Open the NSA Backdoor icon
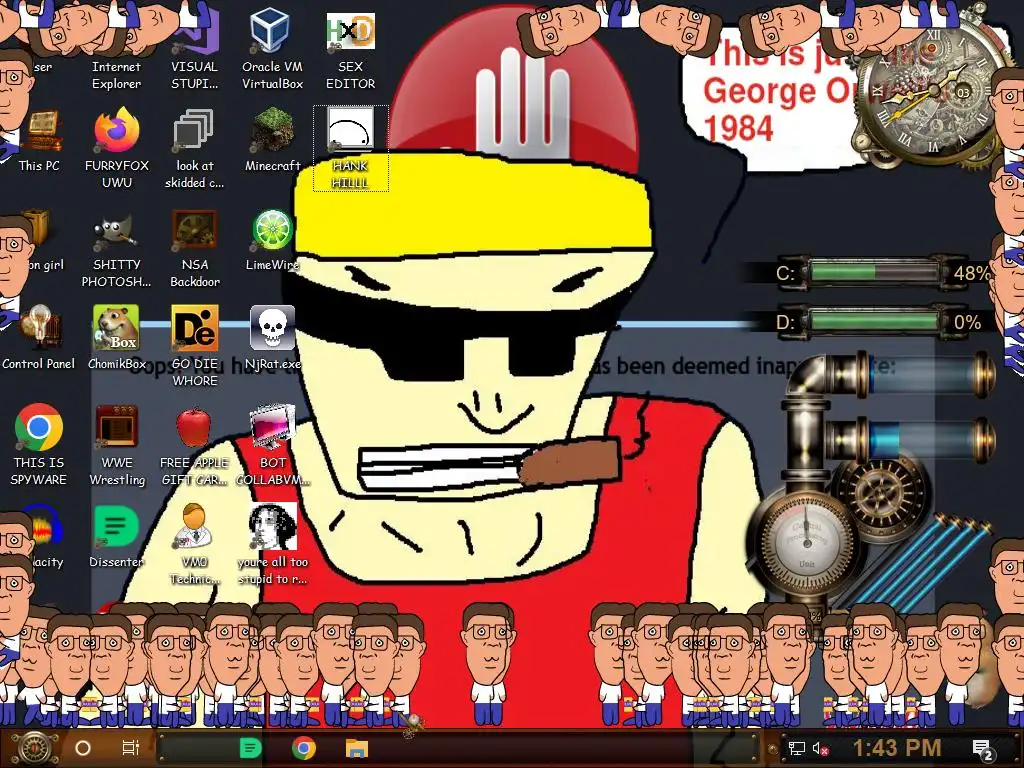 pos(195,248)
